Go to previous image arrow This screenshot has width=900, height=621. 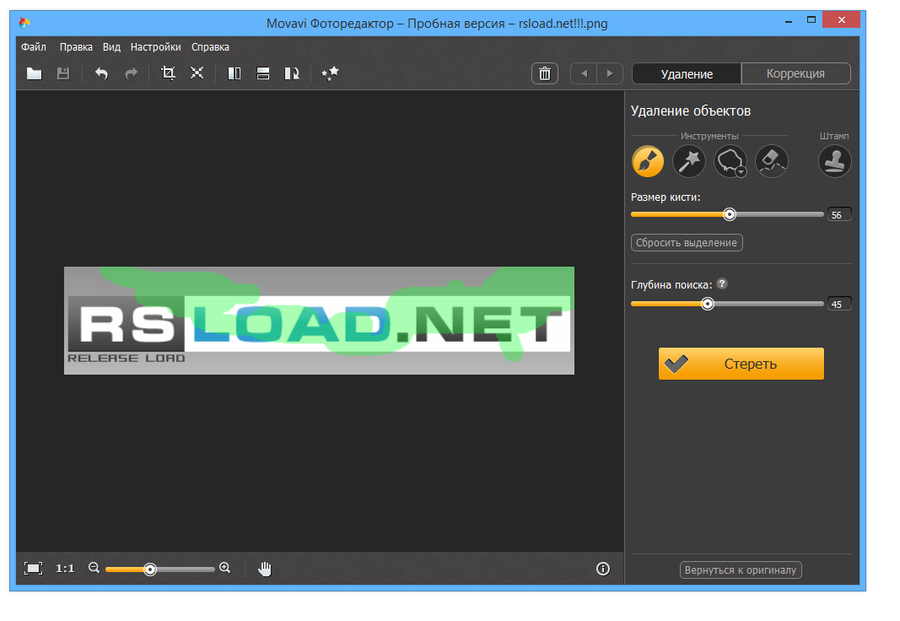point(584,73)
